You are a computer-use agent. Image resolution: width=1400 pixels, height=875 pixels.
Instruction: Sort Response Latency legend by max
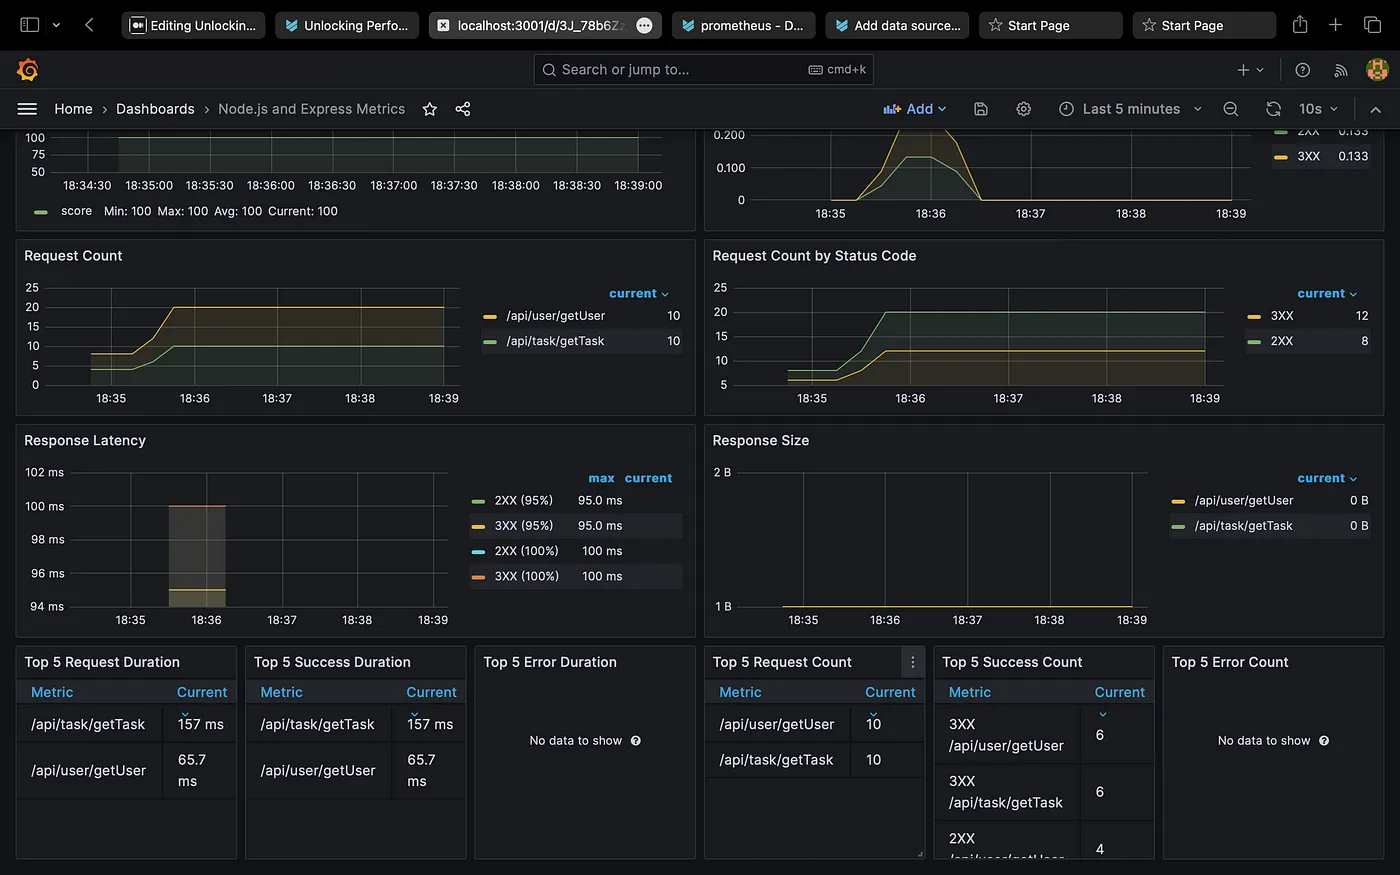(x=601, y=479)
